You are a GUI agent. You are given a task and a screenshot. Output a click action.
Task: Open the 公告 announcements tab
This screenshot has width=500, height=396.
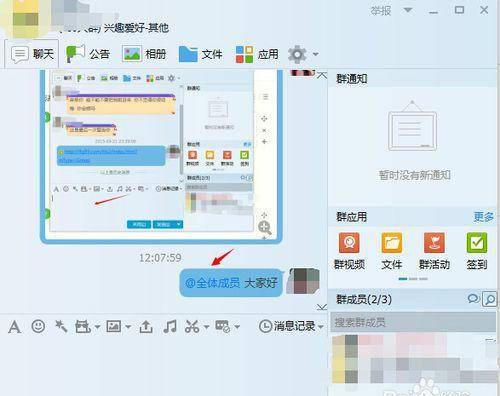tap(88, 54)
